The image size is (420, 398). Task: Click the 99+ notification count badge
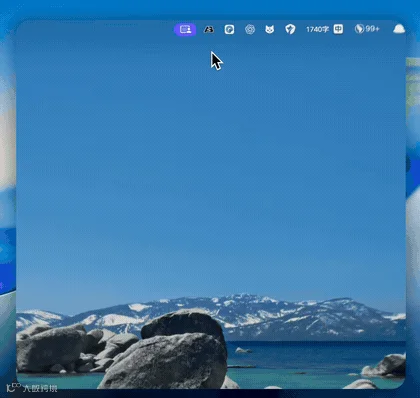tap(372, 29)
